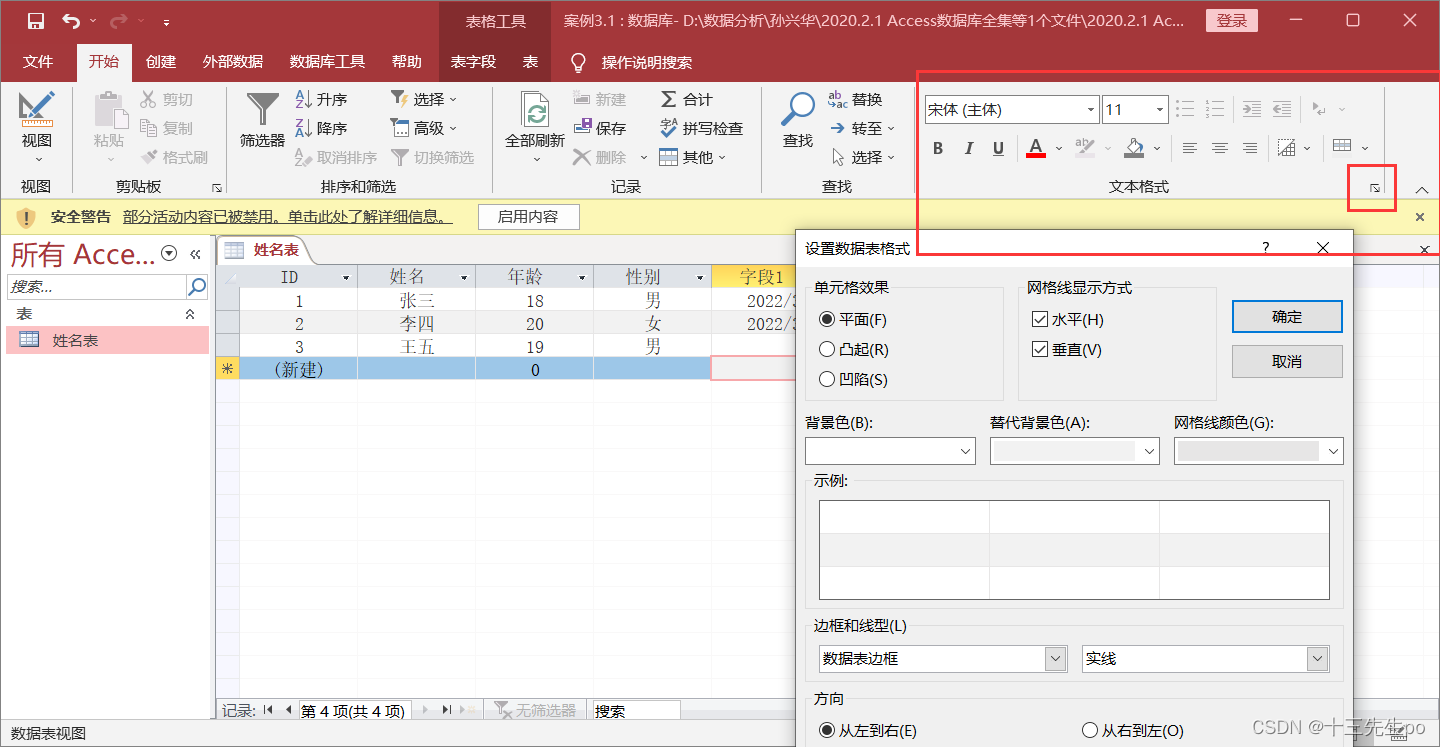The image size is (1440, 747).
Task: Open the 数据表边框 border dropdown
Action: [x=1055, y=659]
